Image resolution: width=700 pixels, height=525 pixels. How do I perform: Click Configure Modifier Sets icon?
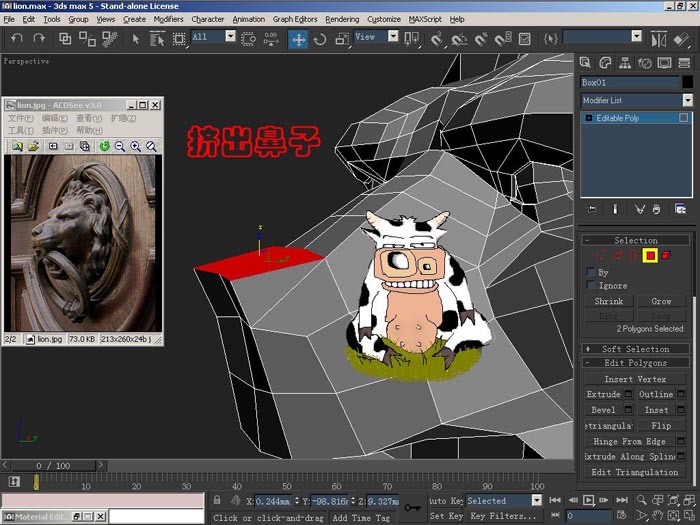pyautogui.click(x=680, y=209)
